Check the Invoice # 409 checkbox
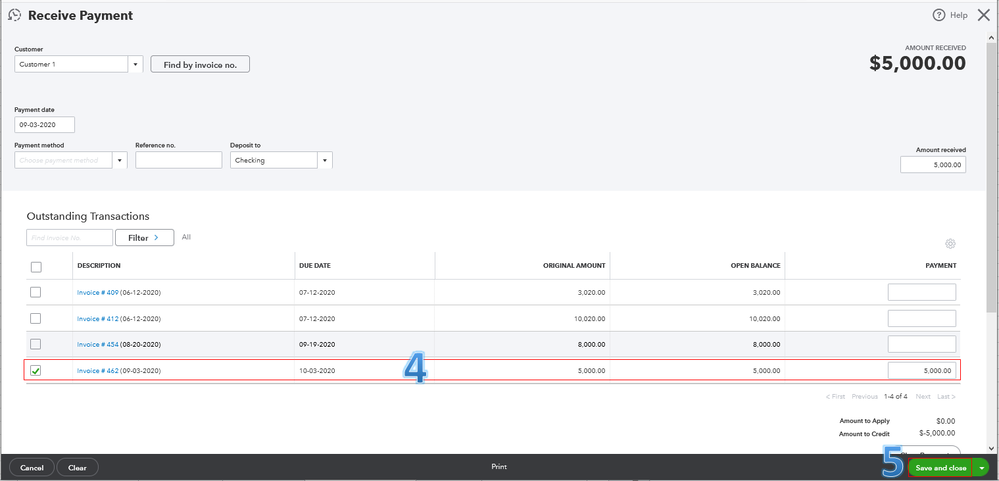The image size is (999, 481). pyautogui.click(x=36, y=292)
